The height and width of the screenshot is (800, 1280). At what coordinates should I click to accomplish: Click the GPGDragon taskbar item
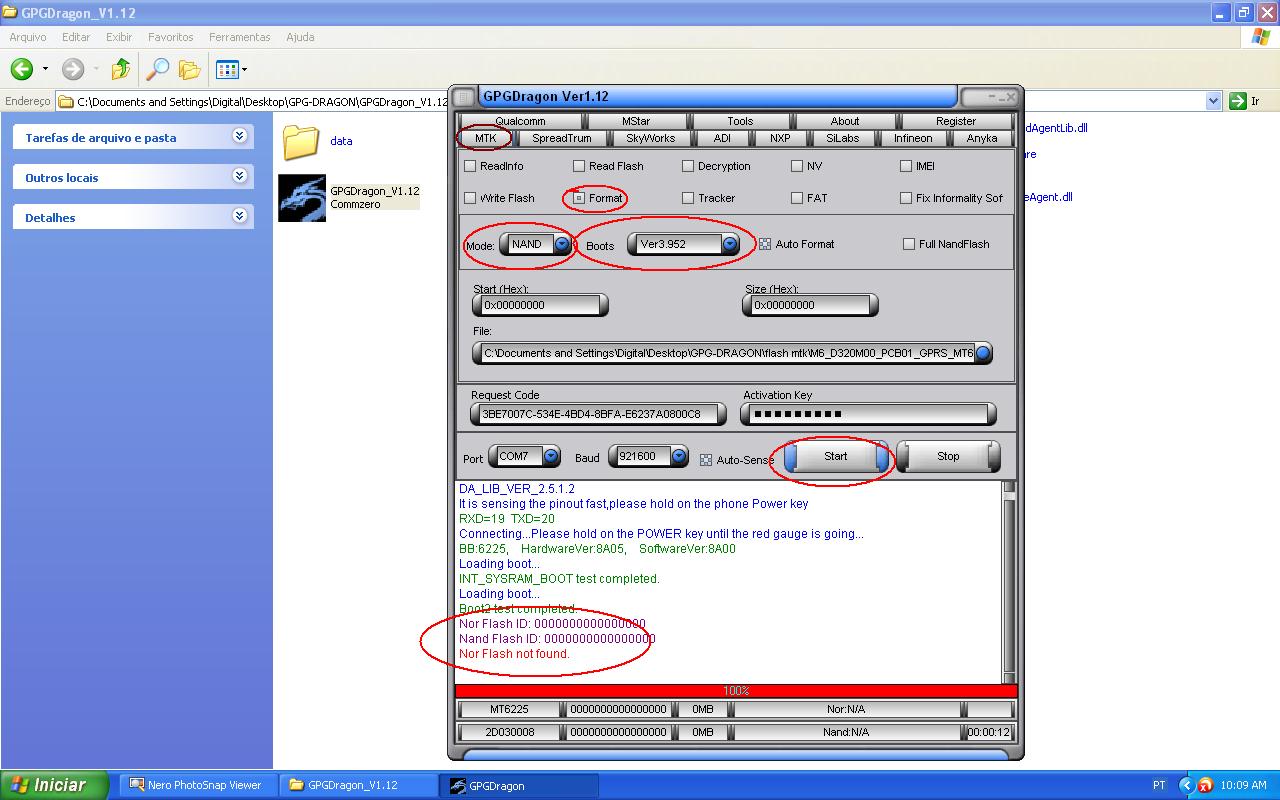coord(520,785)
